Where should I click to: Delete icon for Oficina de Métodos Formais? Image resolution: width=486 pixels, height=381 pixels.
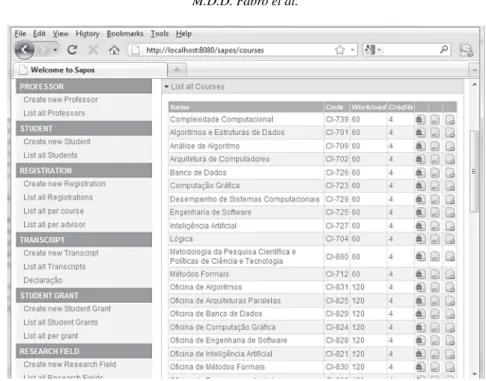point(450,367)
